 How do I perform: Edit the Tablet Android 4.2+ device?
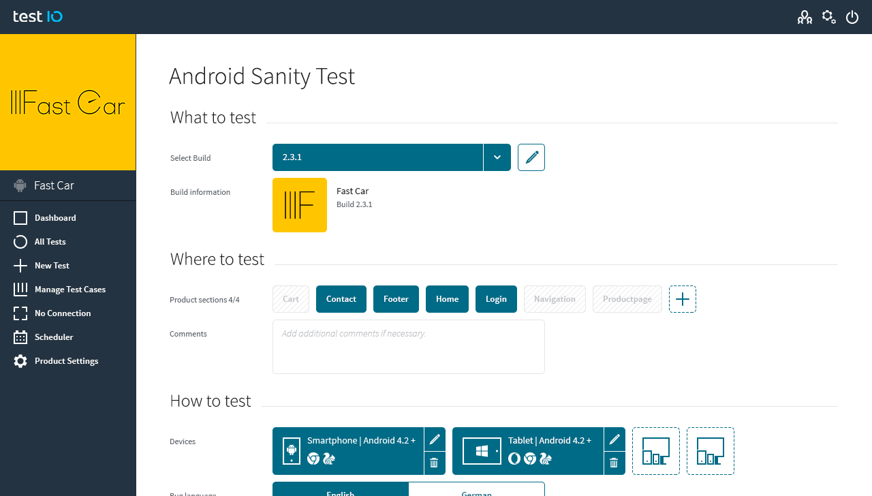(614, 440)
